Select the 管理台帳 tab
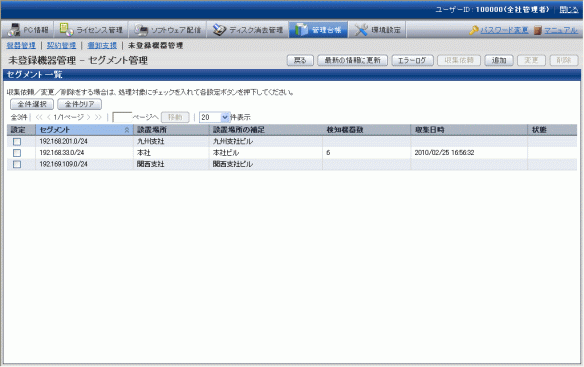The height and width of the screenshot is (367, 584). tap(318, 30)
